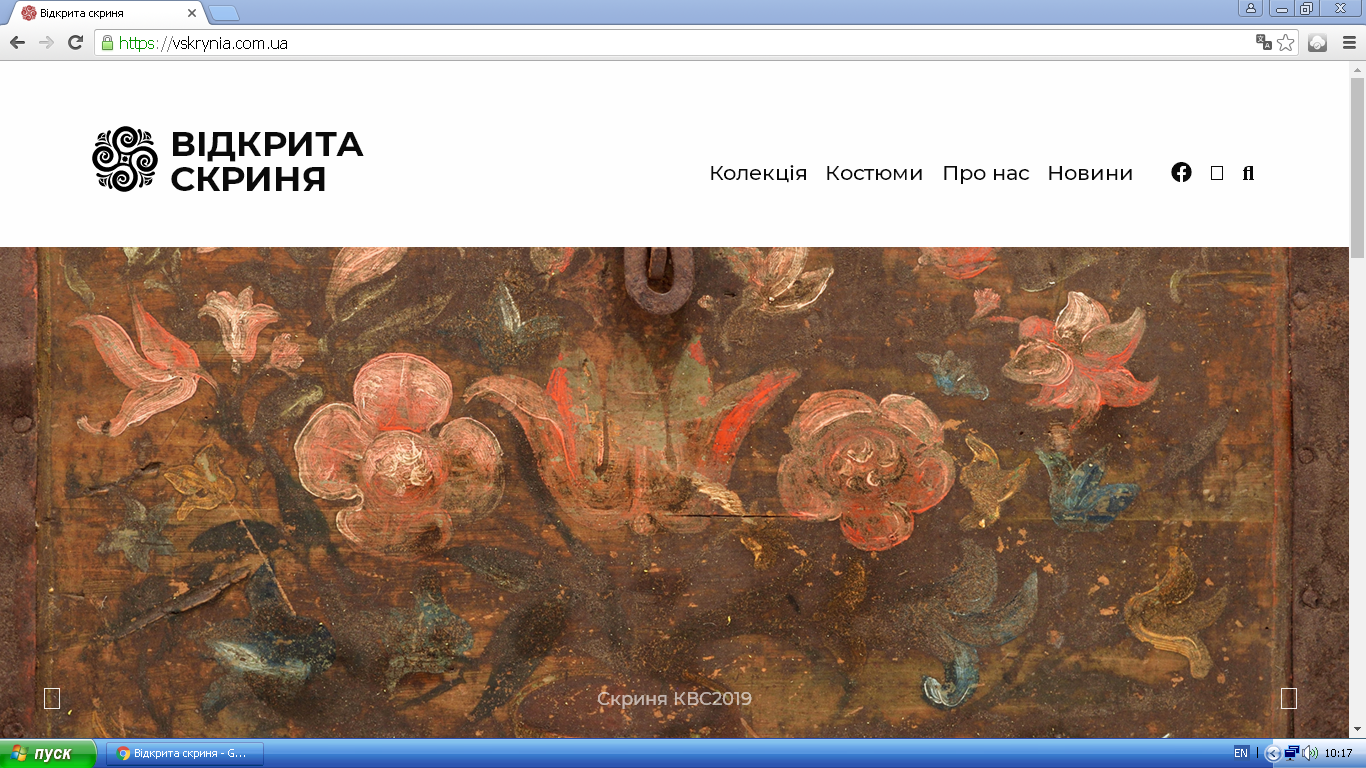Go back with the browser back arrow
This screenshot has height=768, width=1366.
[x=17, y=43]
